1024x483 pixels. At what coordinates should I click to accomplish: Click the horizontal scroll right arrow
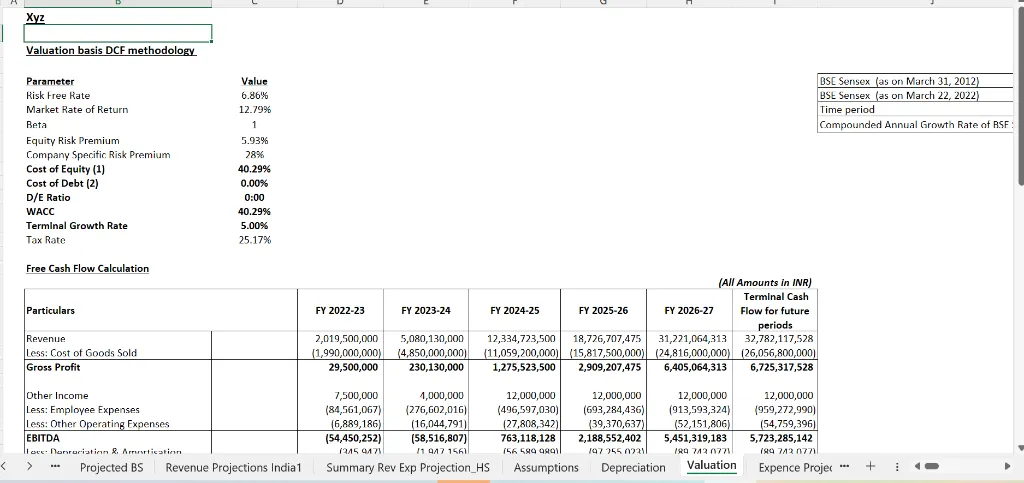(1007, 466)
